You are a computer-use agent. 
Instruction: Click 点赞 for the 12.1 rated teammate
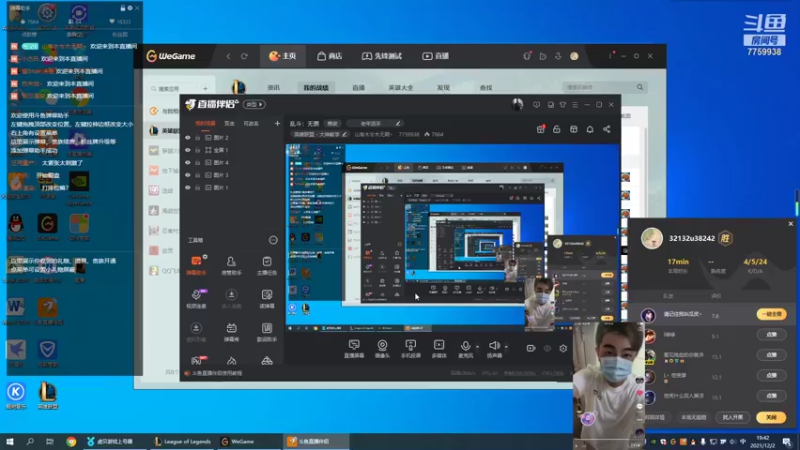click(771, 376)
